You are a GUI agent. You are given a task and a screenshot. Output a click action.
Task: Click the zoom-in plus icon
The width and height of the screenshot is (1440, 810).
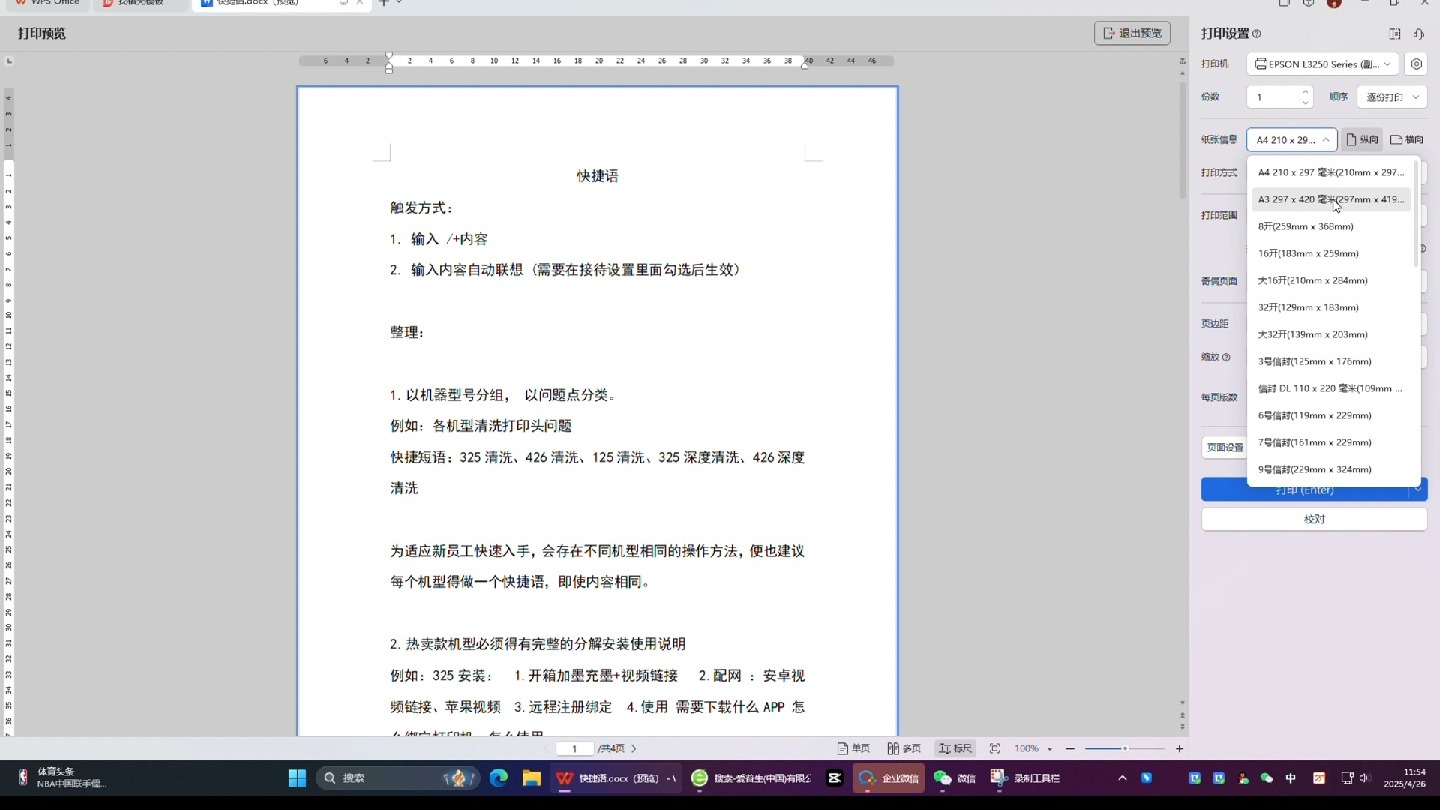(x=1179, y=747)
